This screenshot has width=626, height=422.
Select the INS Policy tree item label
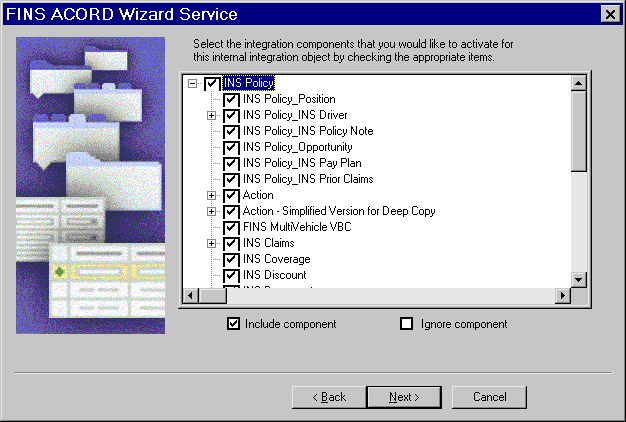(x=248, y=83)
